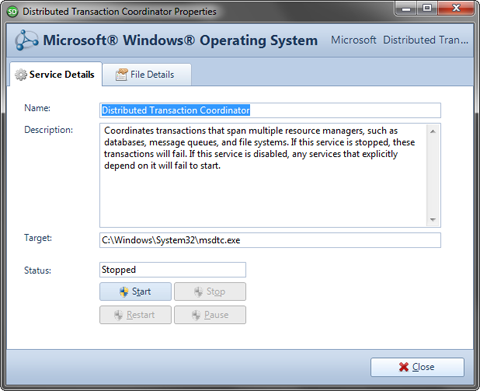Switch to the Service Details tab
The width and height of the screenshot is (480, 391).
(x=56, y=74)
